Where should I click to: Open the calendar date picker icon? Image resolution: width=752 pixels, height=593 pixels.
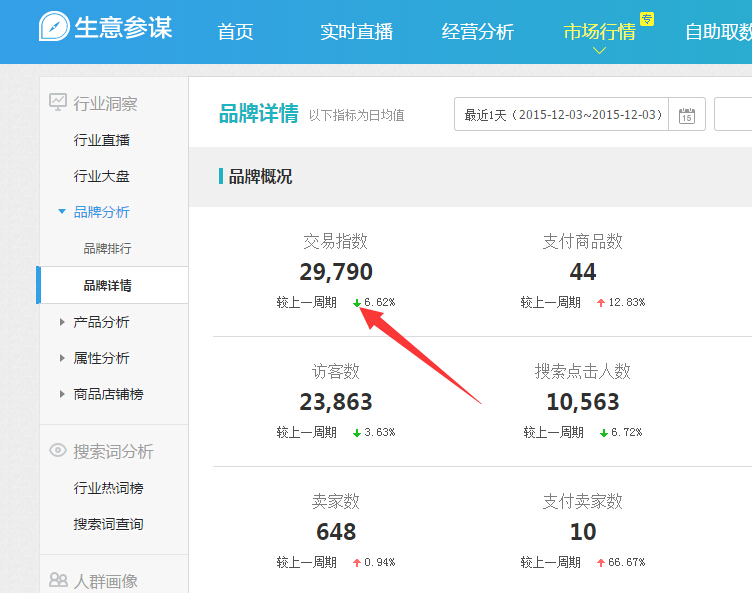pyautogui.click(x=687, y=115)
